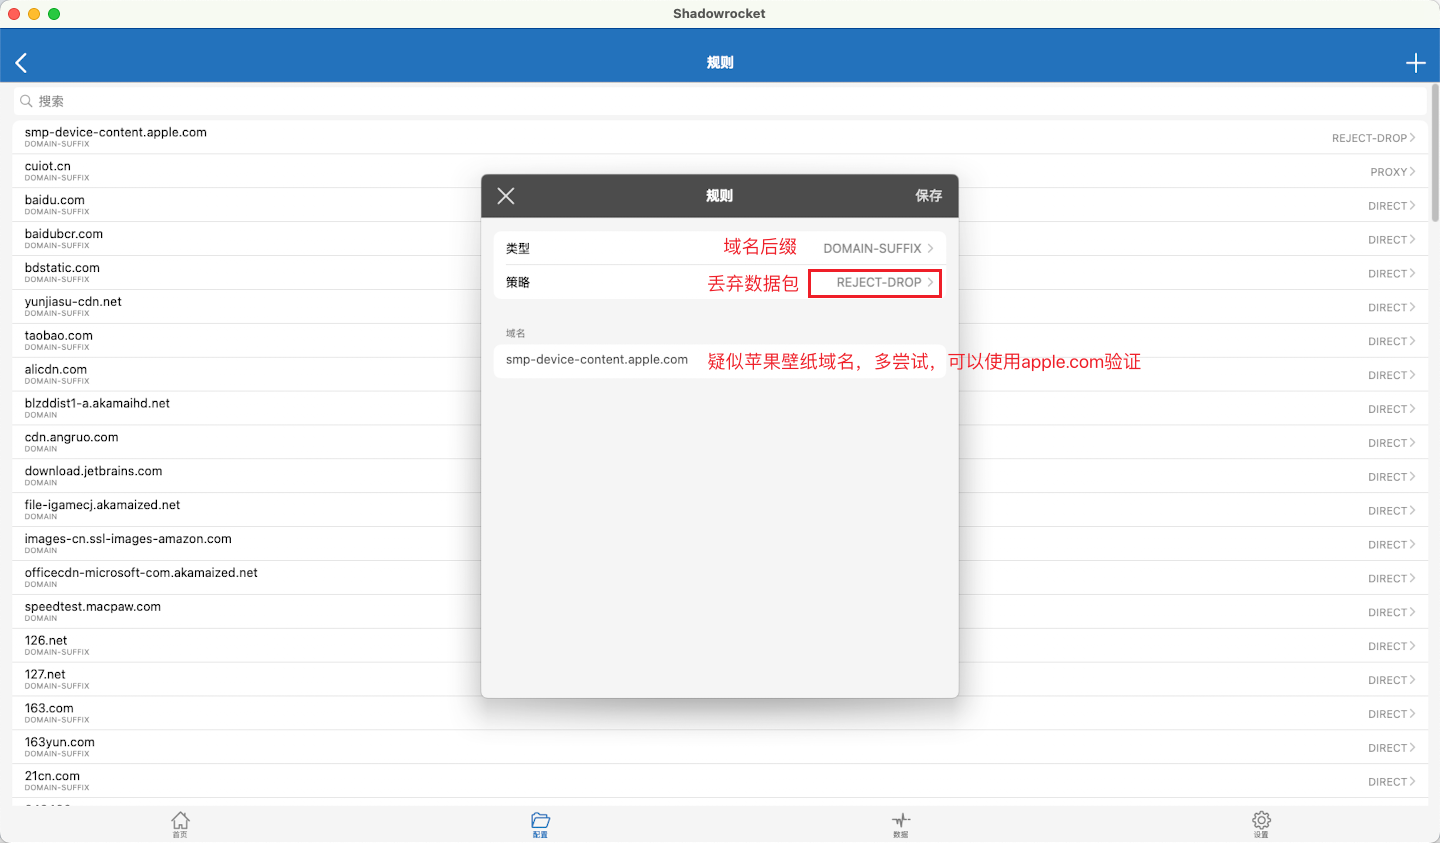The width and height of the screenshot is (1440, 843).
Task: Select the 163yun.com rule row
Action: 720,748
